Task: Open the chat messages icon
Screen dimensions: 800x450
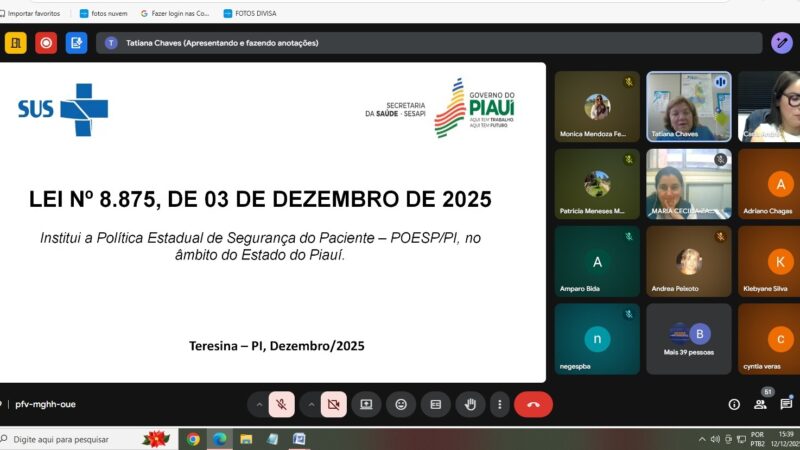Action: 786,405
